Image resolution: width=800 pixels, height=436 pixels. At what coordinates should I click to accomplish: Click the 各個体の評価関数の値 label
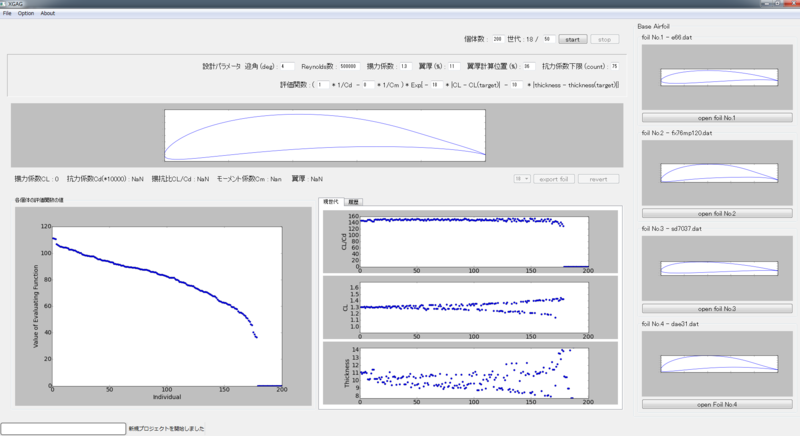coord(39,200)
